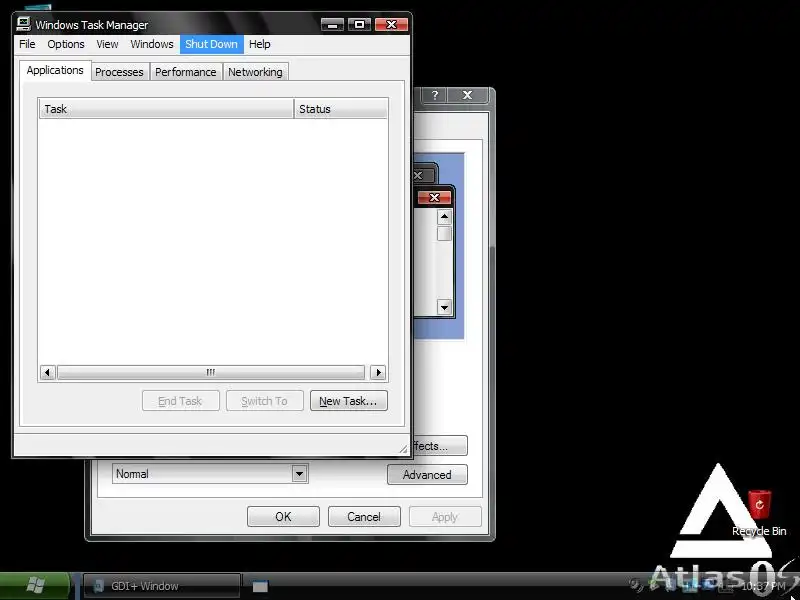
Task: Open the Normal dropdown in background dialog
Action: (x=210, y=474)
